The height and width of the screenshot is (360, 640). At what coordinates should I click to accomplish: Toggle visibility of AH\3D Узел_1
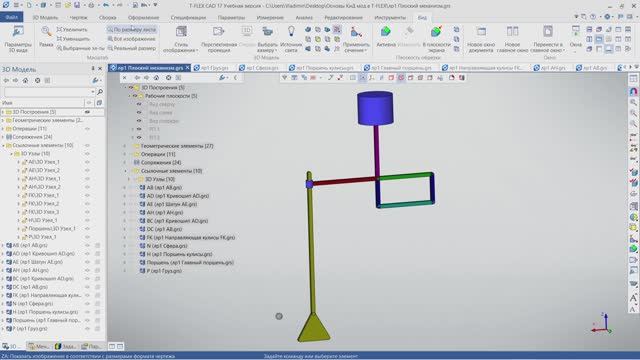coord(87,179)
